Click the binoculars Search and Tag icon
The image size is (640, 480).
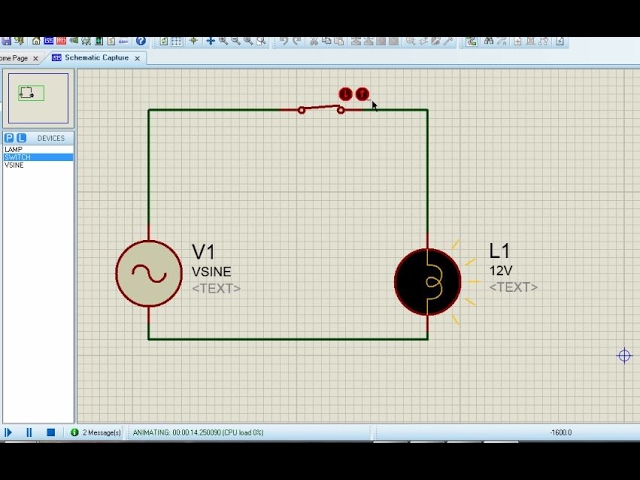[x=488, y=41]
